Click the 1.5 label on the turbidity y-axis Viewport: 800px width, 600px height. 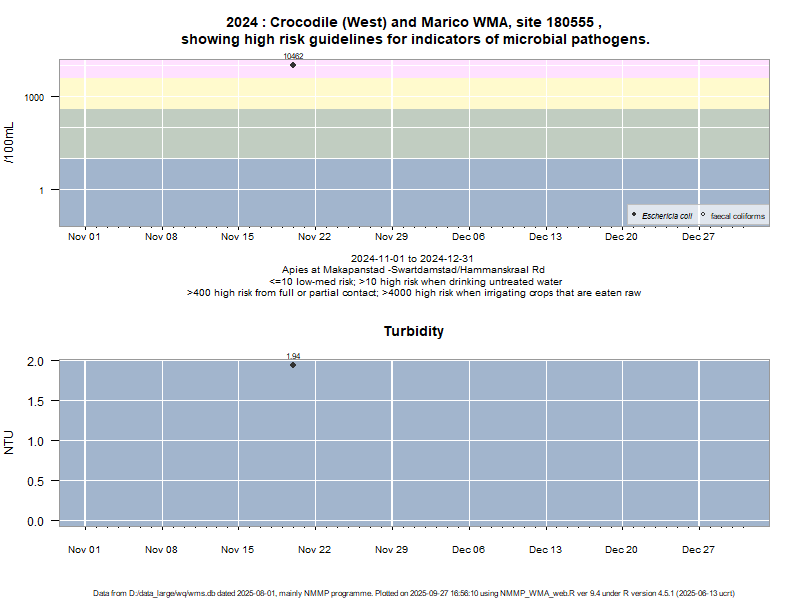(36, 401)
